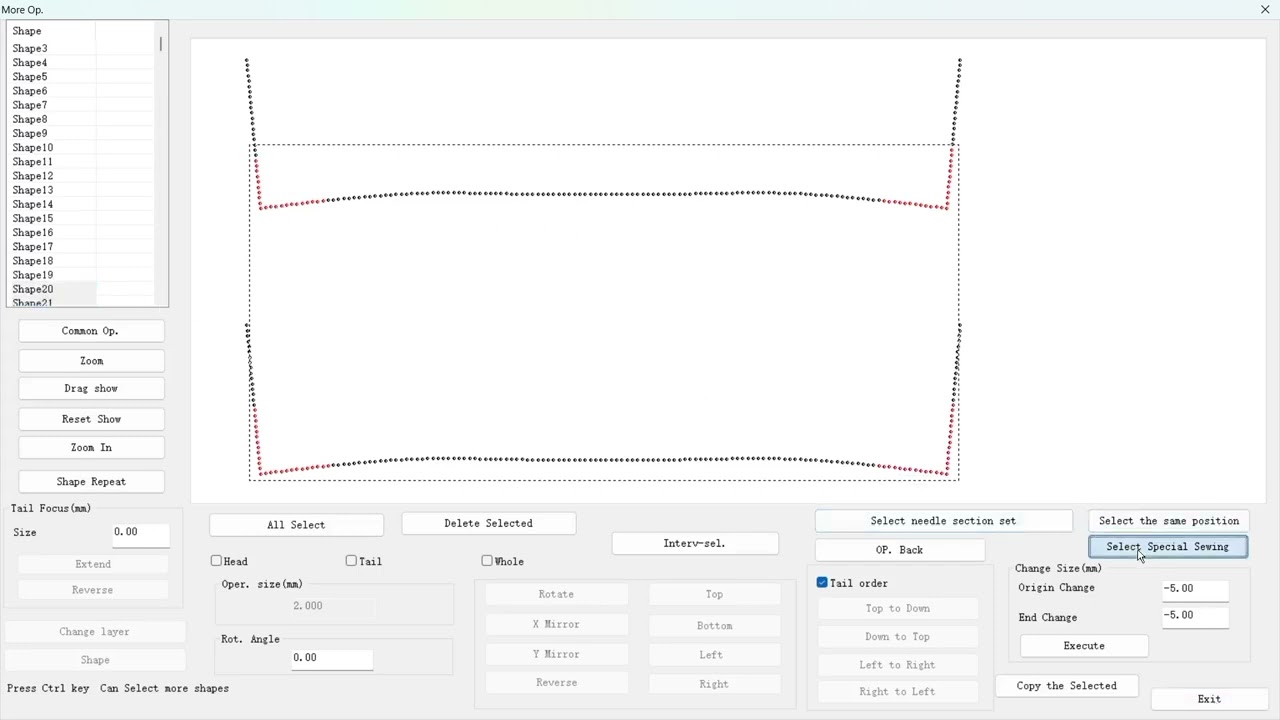The width and height of the screenshot is (1280, 720).
Task: Select Shape8 in the list
Action: (30, 119)
